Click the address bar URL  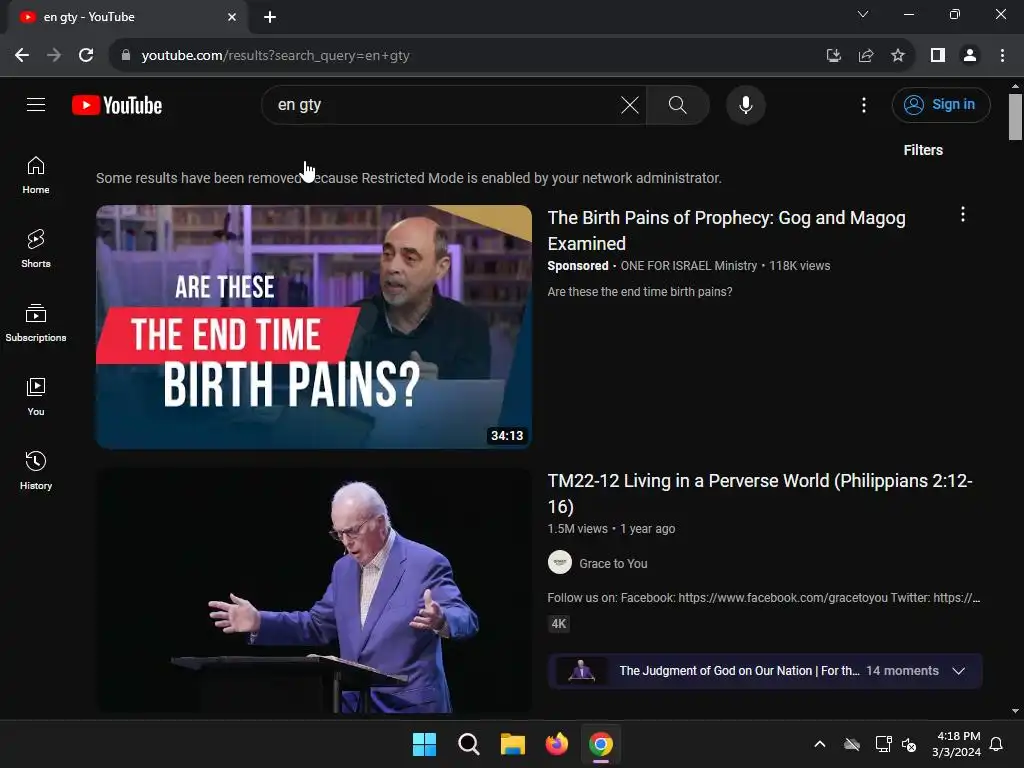pos(275,56)
